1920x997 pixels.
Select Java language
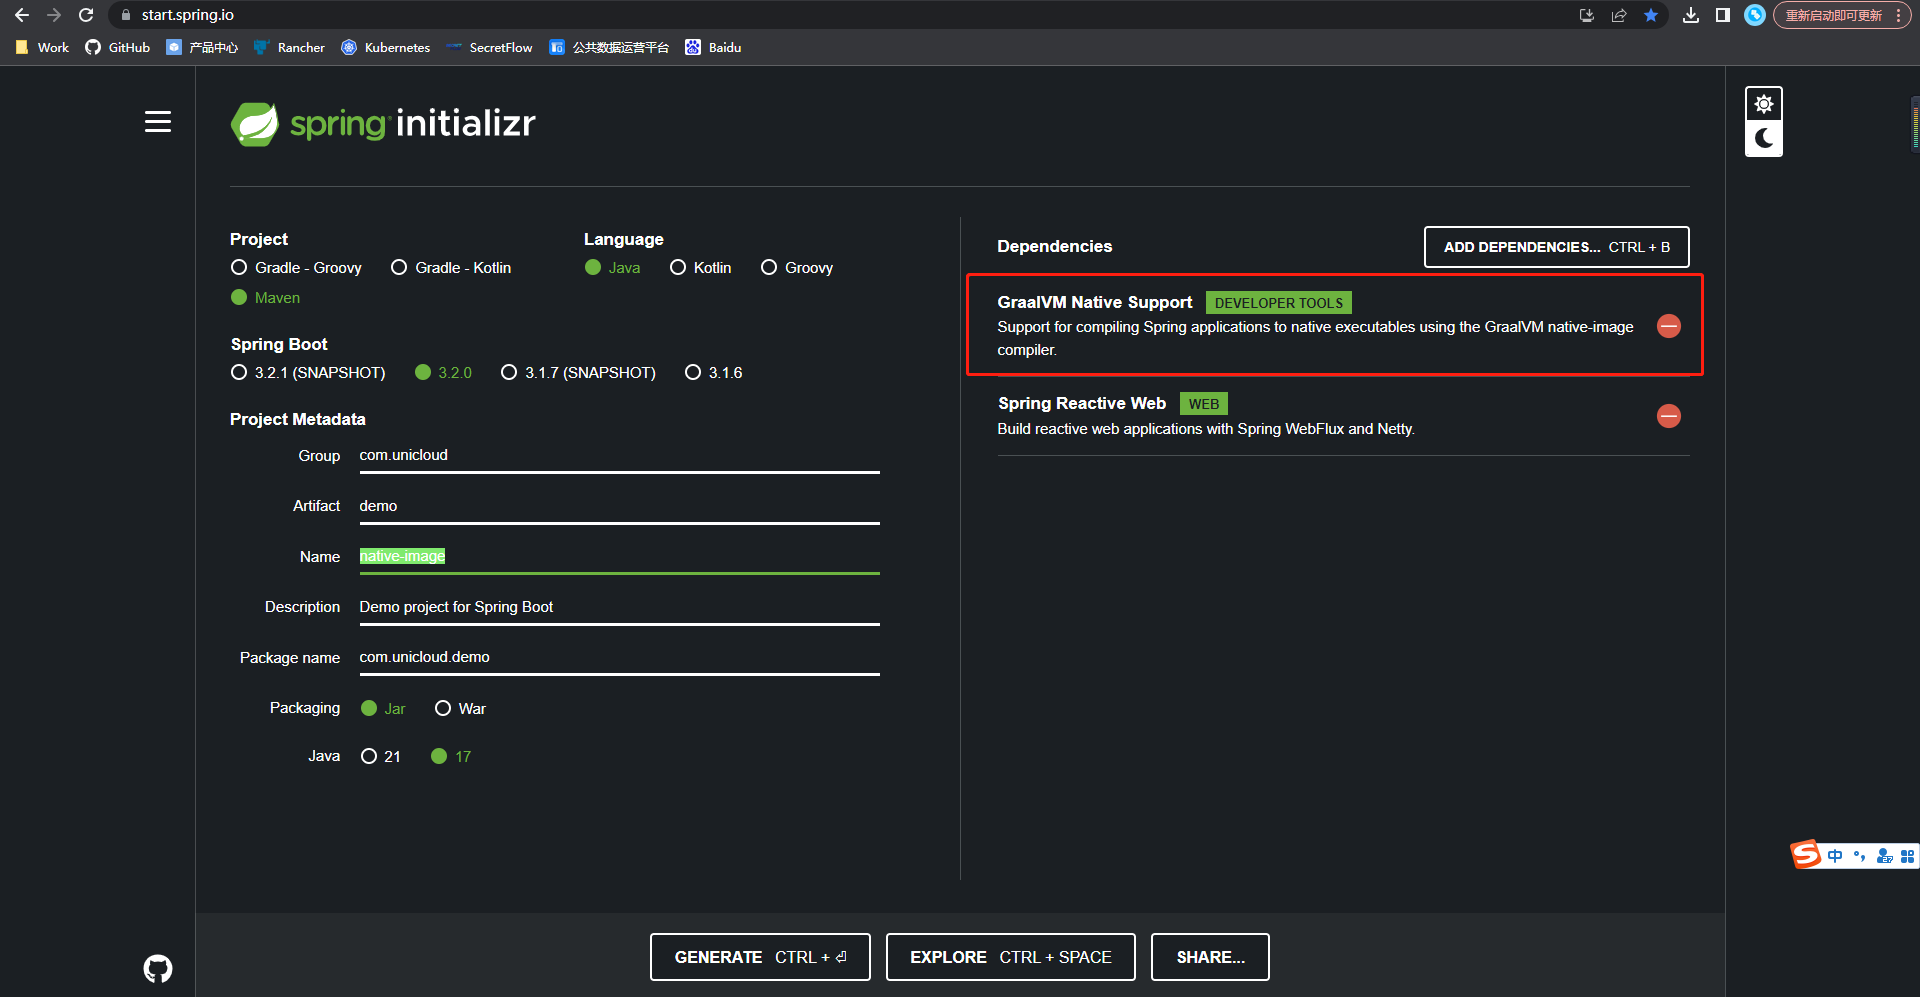point(613,268)
